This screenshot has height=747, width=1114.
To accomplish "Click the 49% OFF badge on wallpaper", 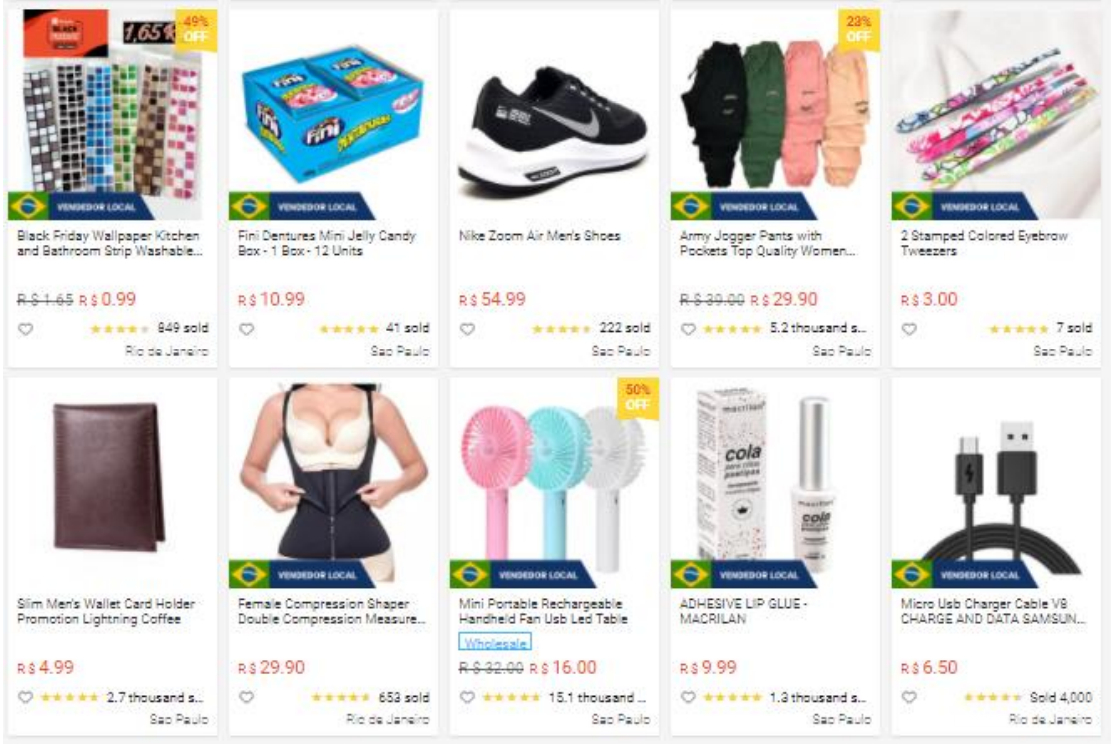I will 195,30.
